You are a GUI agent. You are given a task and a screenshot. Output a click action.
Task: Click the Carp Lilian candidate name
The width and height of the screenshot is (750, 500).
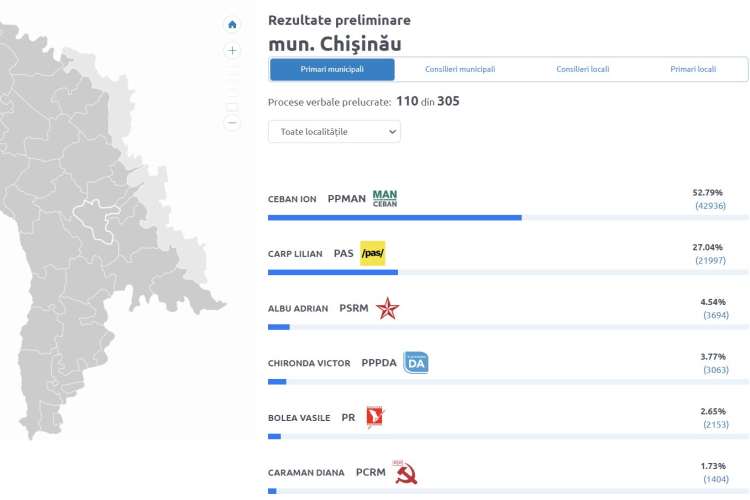click(295, 254)
